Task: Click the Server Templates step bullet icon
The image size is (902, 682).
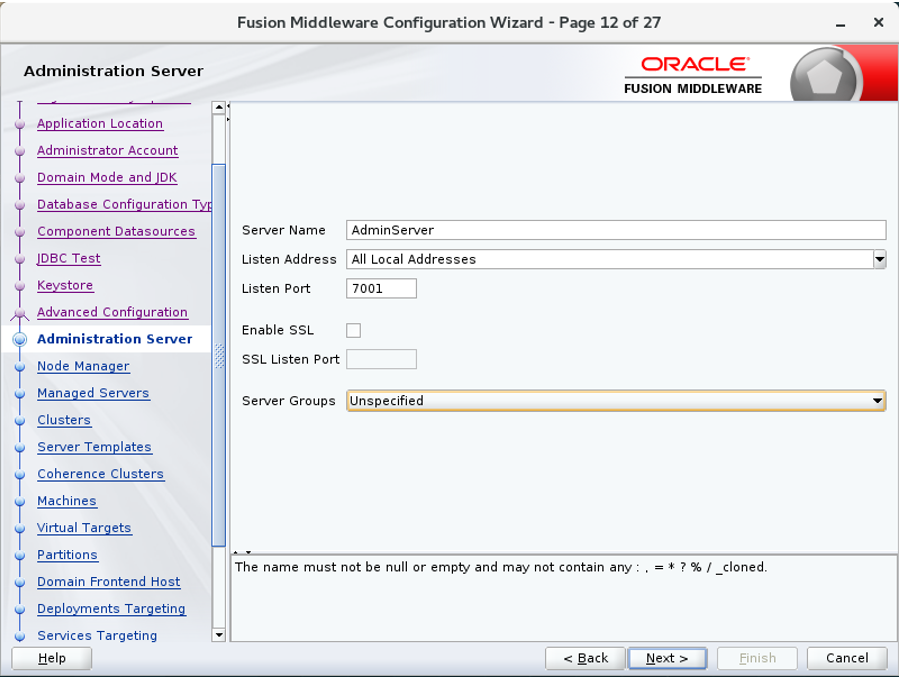Action: click(x=20, y=448)
